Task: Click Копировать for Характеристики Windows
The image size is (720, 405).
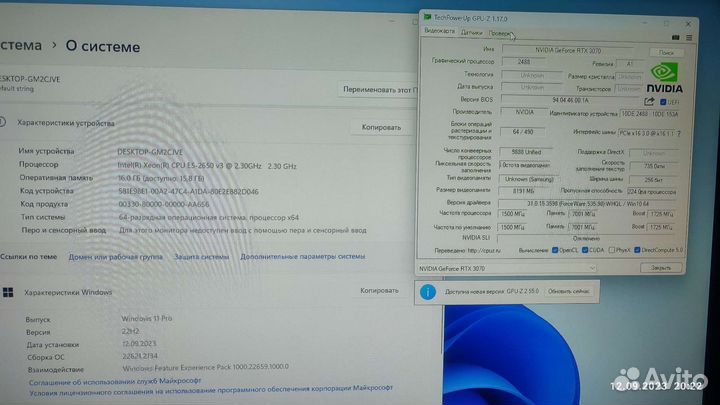Action: coord(379,291)
